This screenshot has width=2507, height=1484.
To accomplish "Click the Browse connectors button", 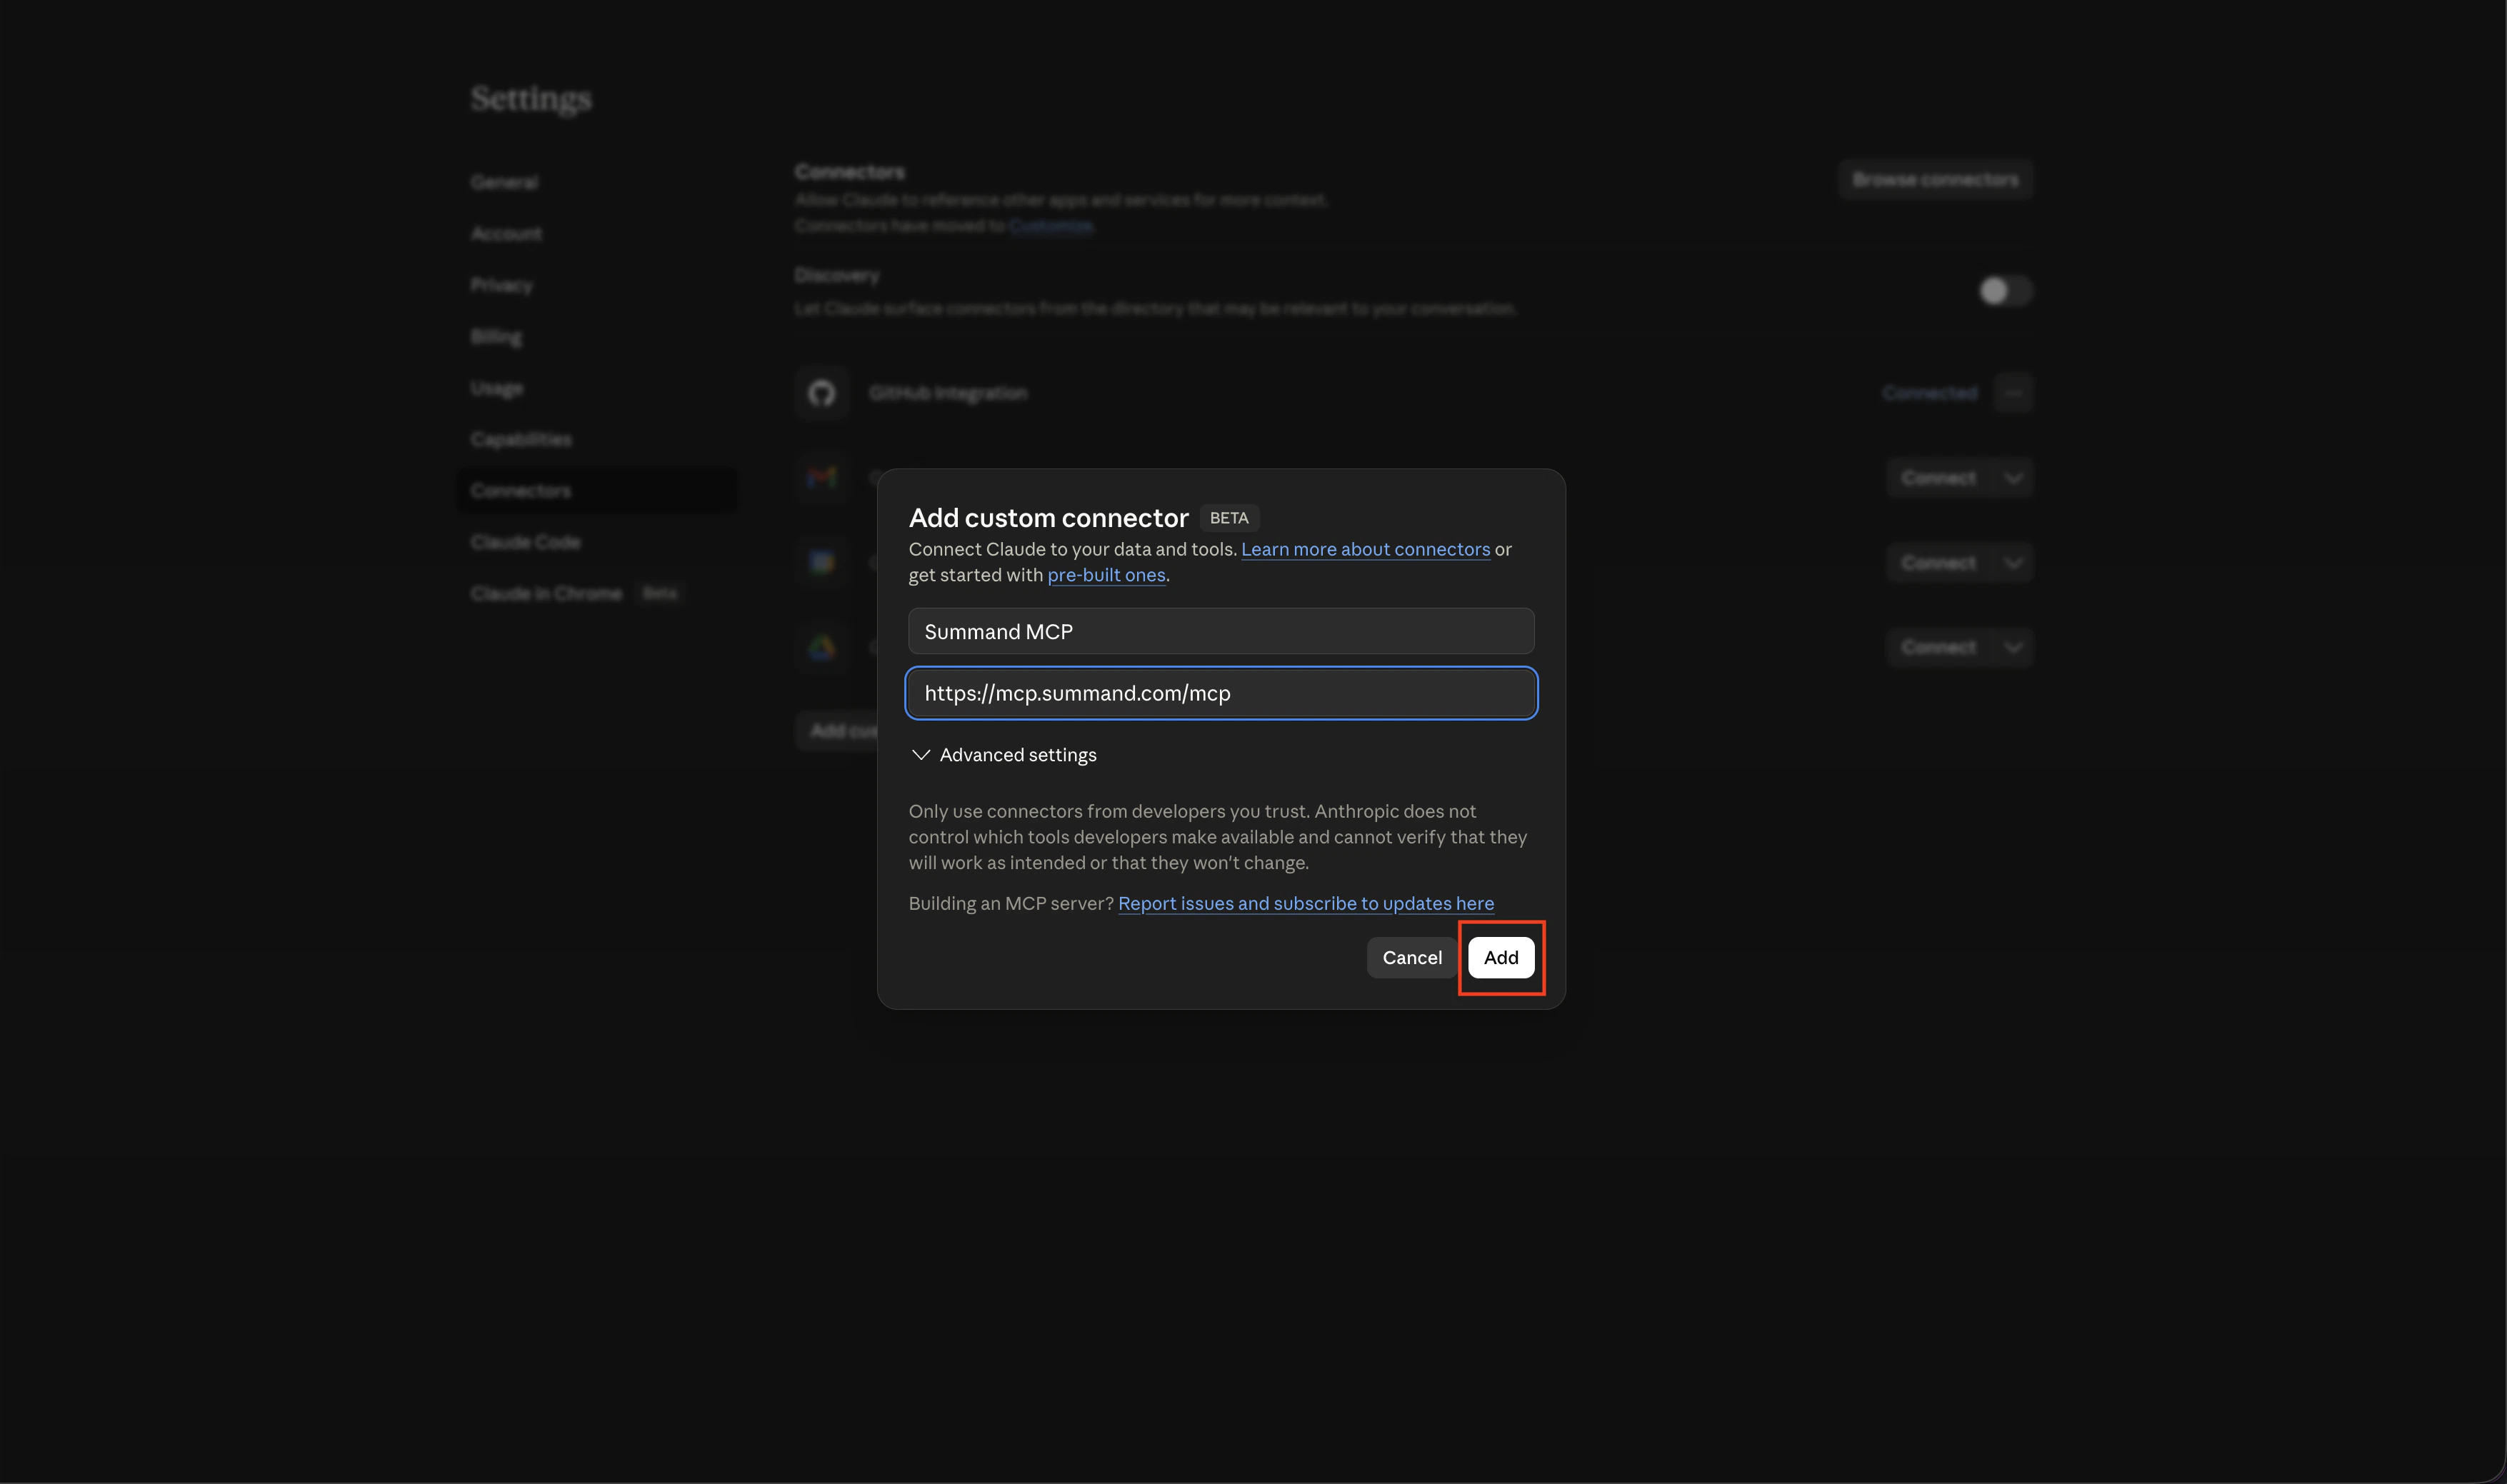I will coord(1935,179).
